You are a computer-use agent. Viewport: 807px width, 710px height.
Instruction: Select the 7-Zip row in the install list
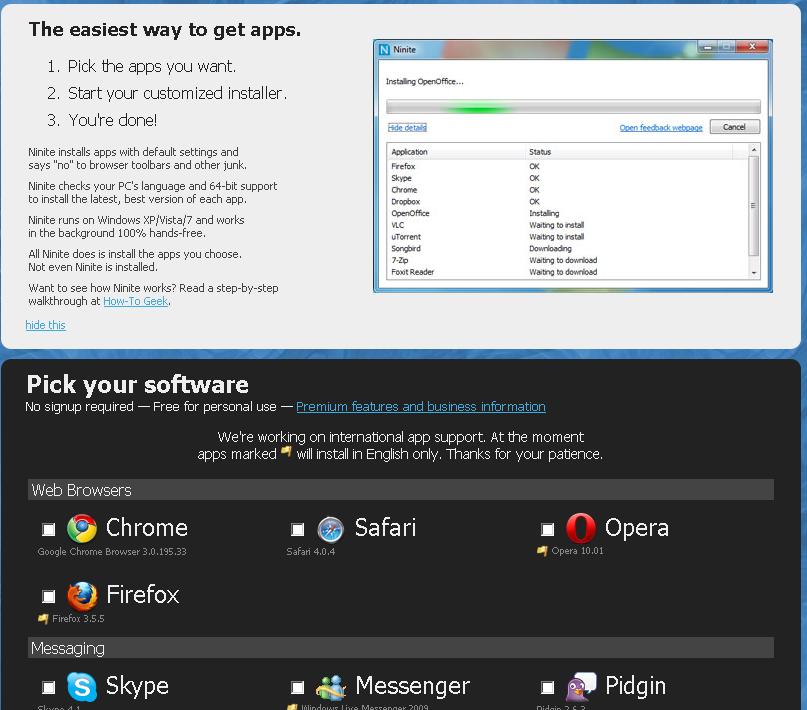[x=568, y=260]
